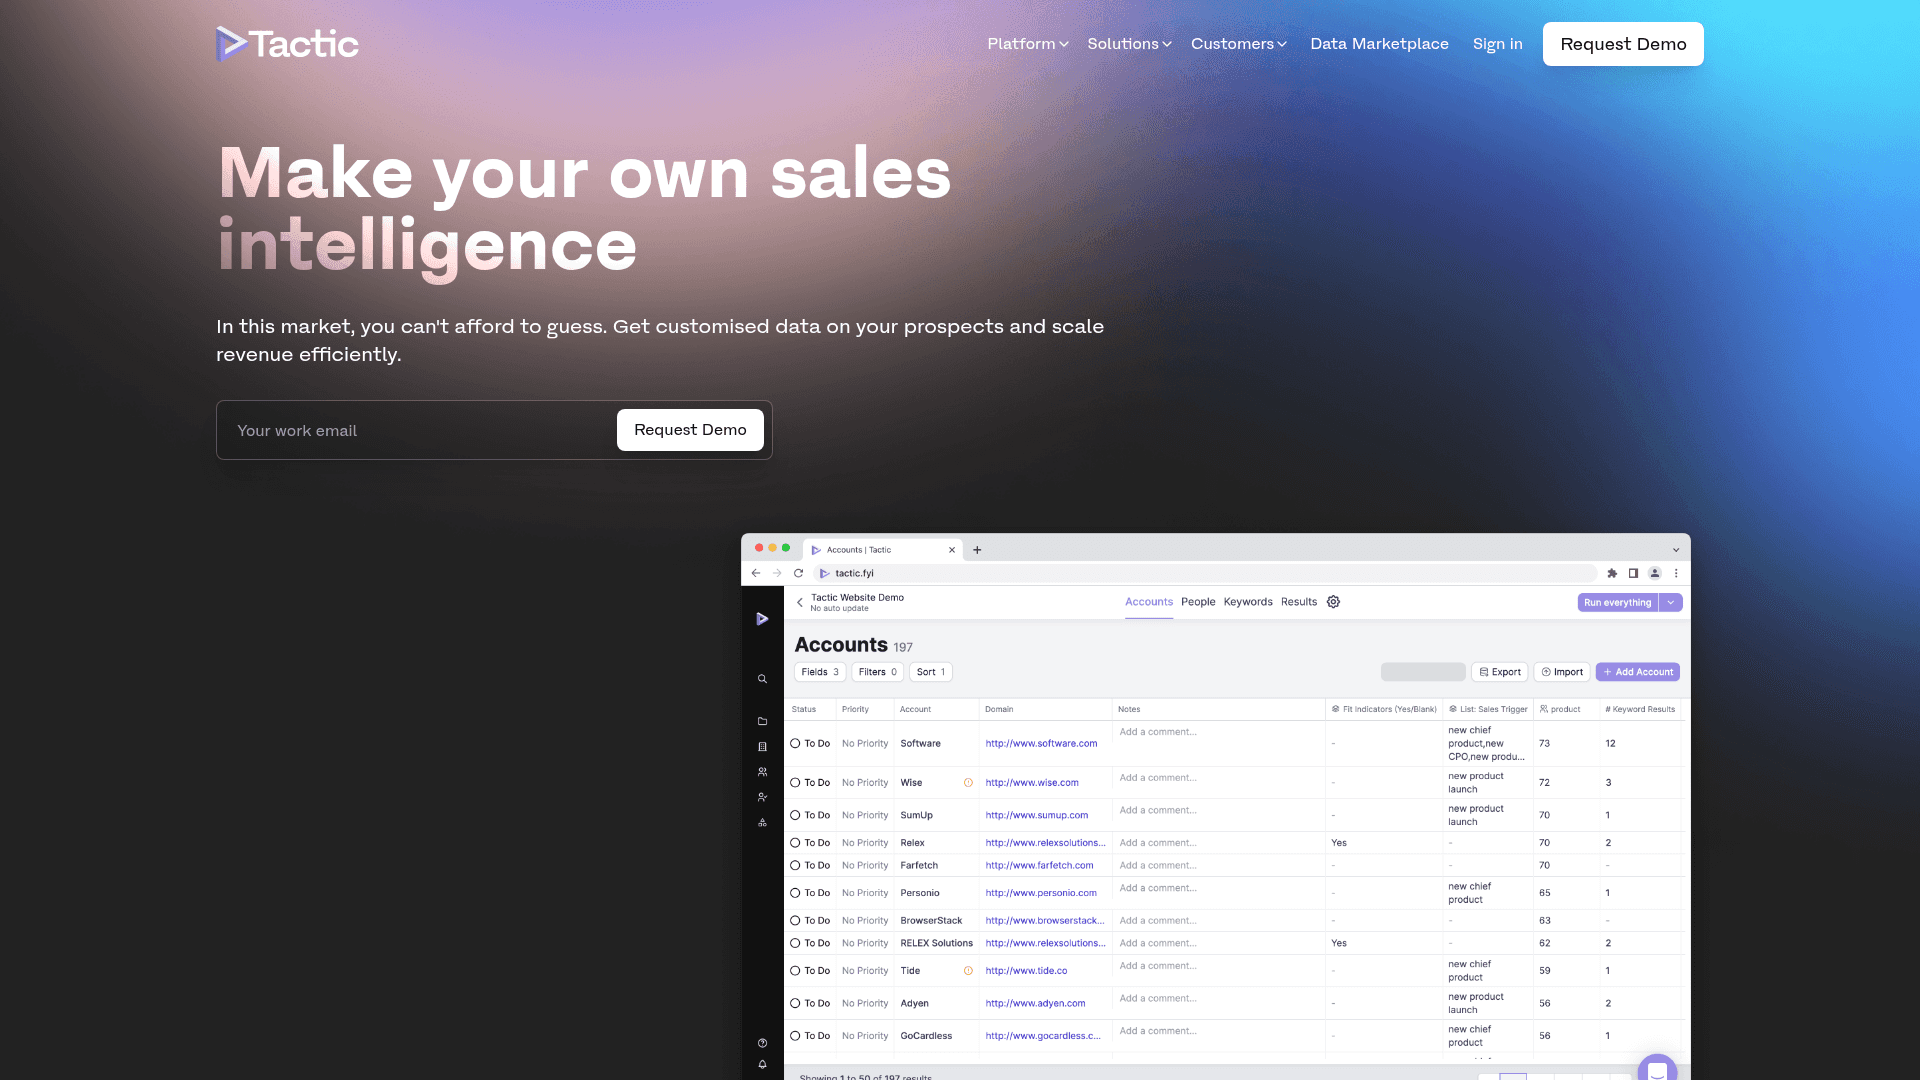Viewport: 1920px width, 1080px height.
Task: Open the people group icon in sidebar
Action: [x=762, y=772]
